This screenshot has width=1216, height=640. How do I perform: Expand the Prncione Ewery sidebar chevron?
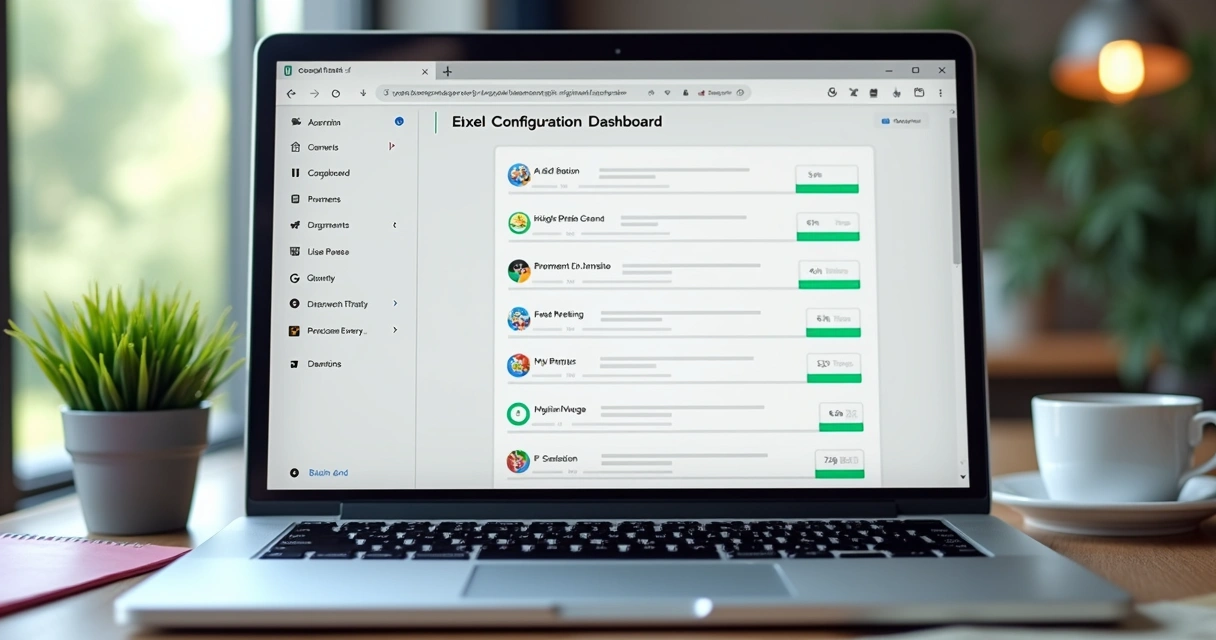click(395, 330)
